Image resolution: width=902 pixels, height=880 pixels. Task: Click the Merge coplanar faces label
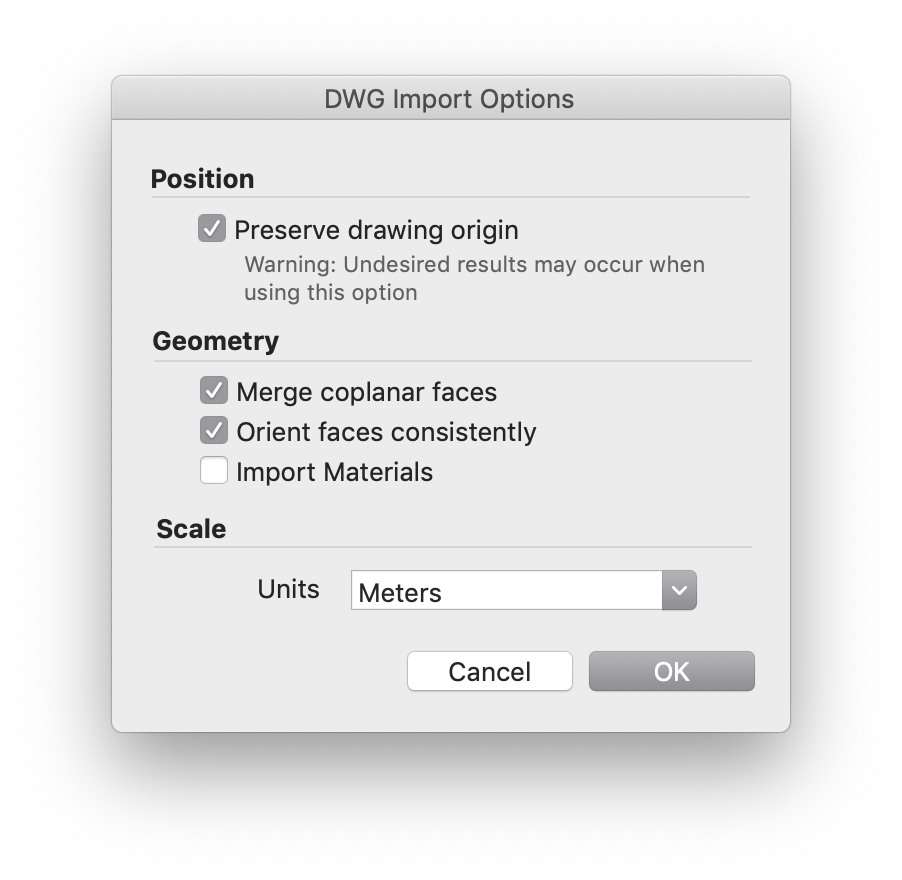coord(366,392)
